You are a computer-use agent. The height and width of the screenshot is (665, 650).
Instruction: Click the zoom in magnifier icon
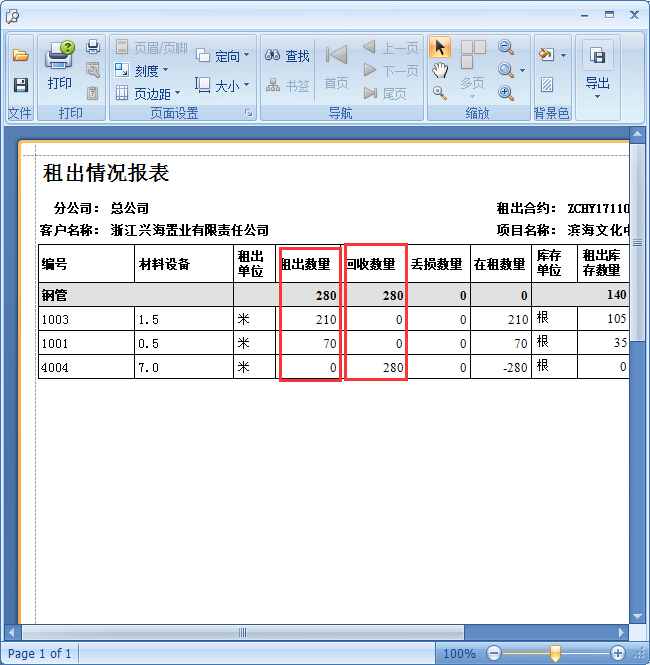(506, 93)
